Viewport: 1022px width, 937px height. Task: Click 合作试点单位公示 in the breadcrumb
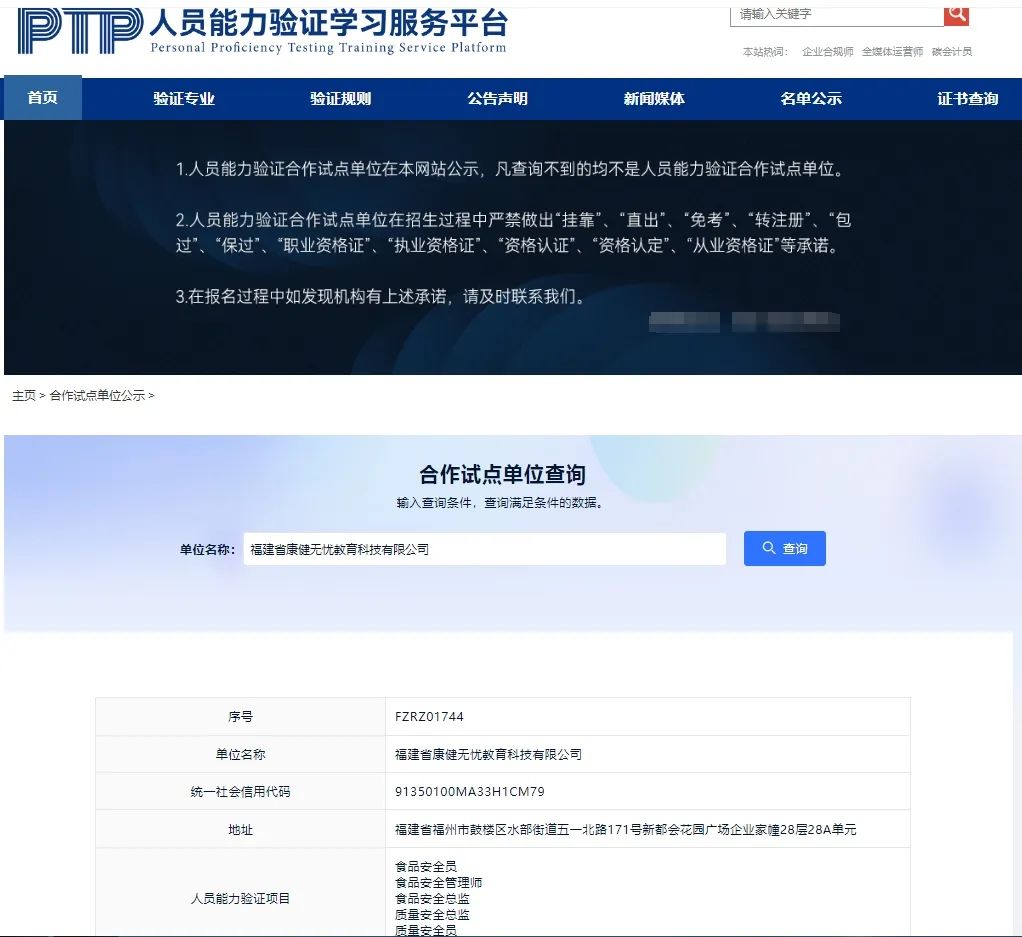coord(97,396)
